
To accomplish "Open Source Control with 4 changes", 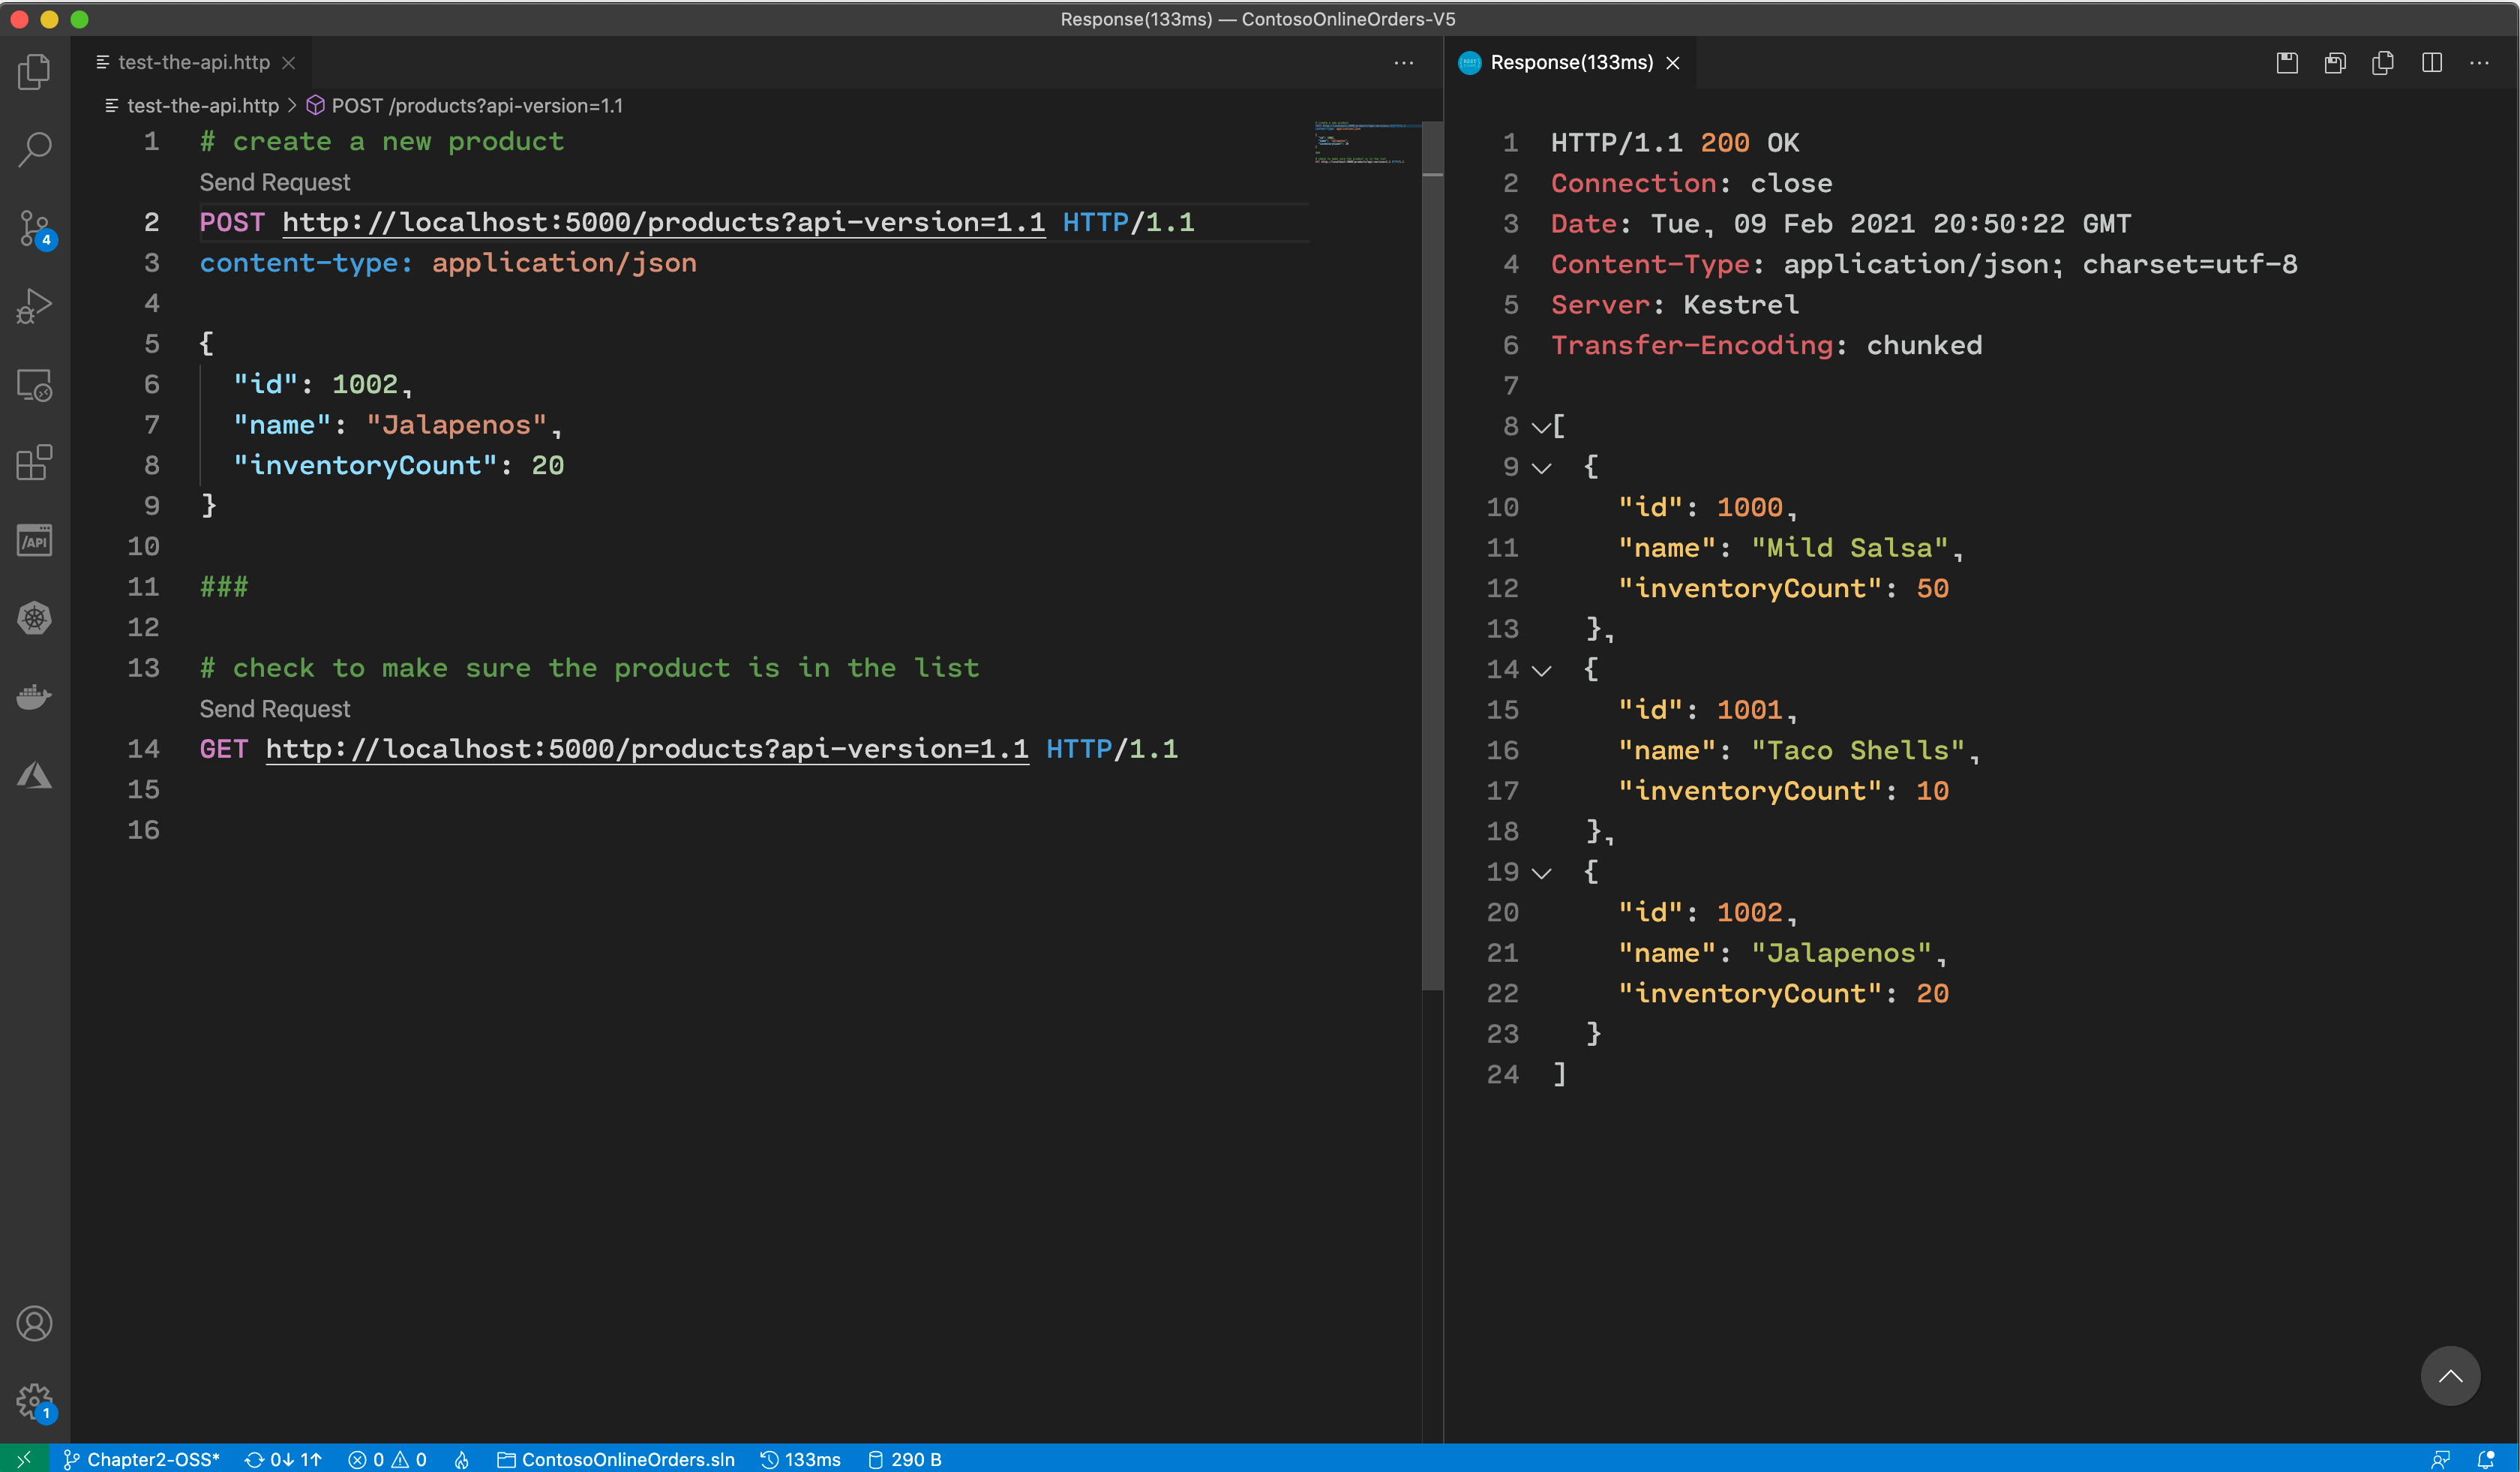I will pyautogui.click(x=34, y=228).
